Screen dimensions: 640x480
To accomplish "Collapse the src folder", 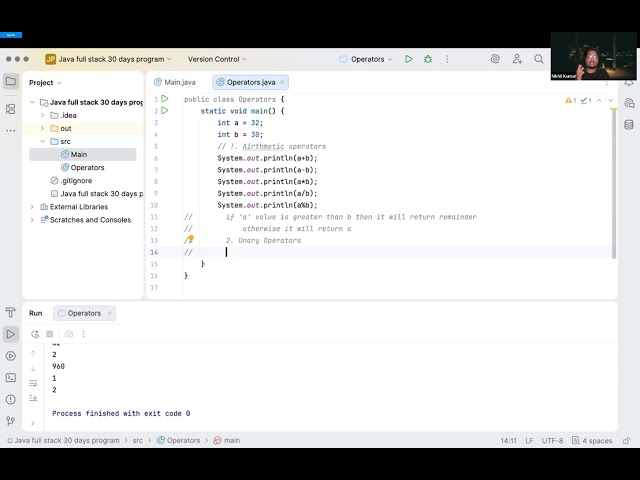I will click(x=42, y=142).
